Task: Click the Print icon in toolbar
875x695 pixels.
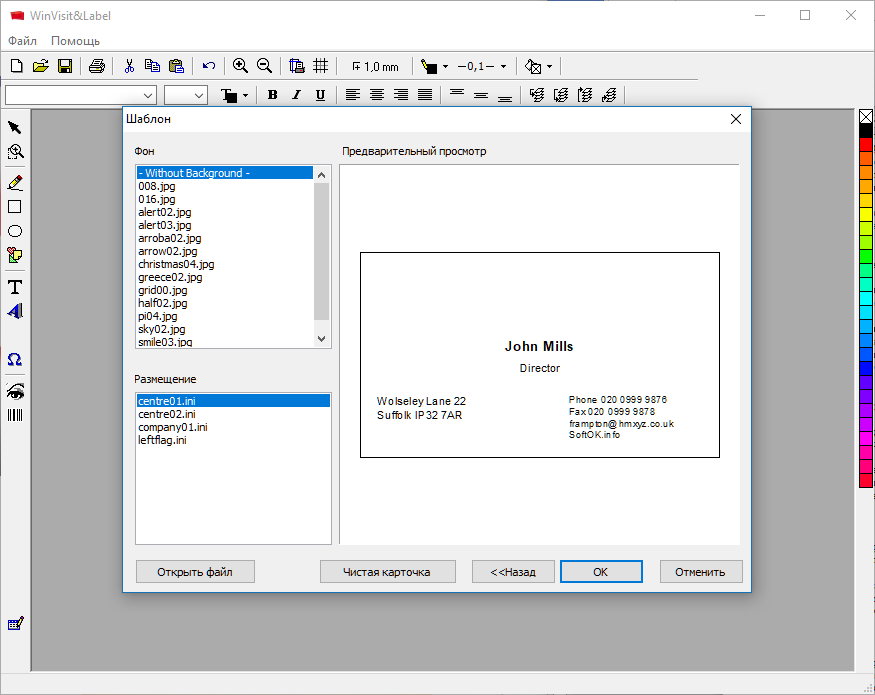Action: click(97, 66)
